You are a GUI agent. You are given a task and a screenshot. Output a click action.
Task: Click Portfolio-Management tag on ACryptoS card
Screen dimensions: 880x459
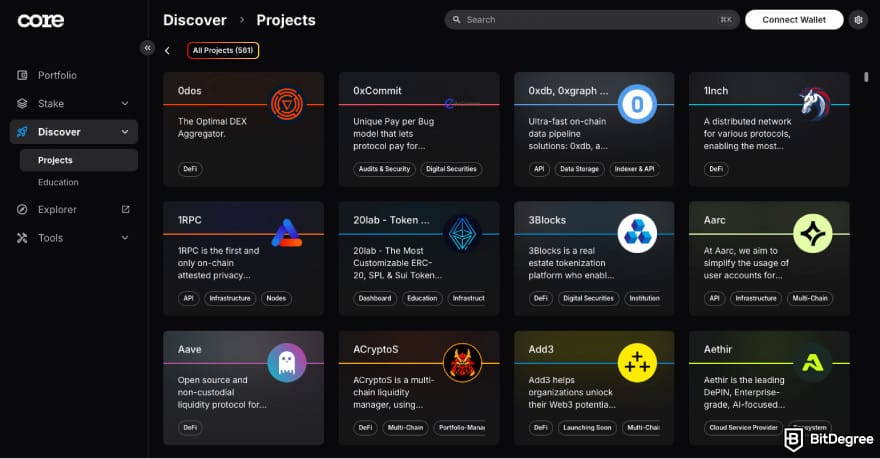pyautogui.click(x=461, y=428)
